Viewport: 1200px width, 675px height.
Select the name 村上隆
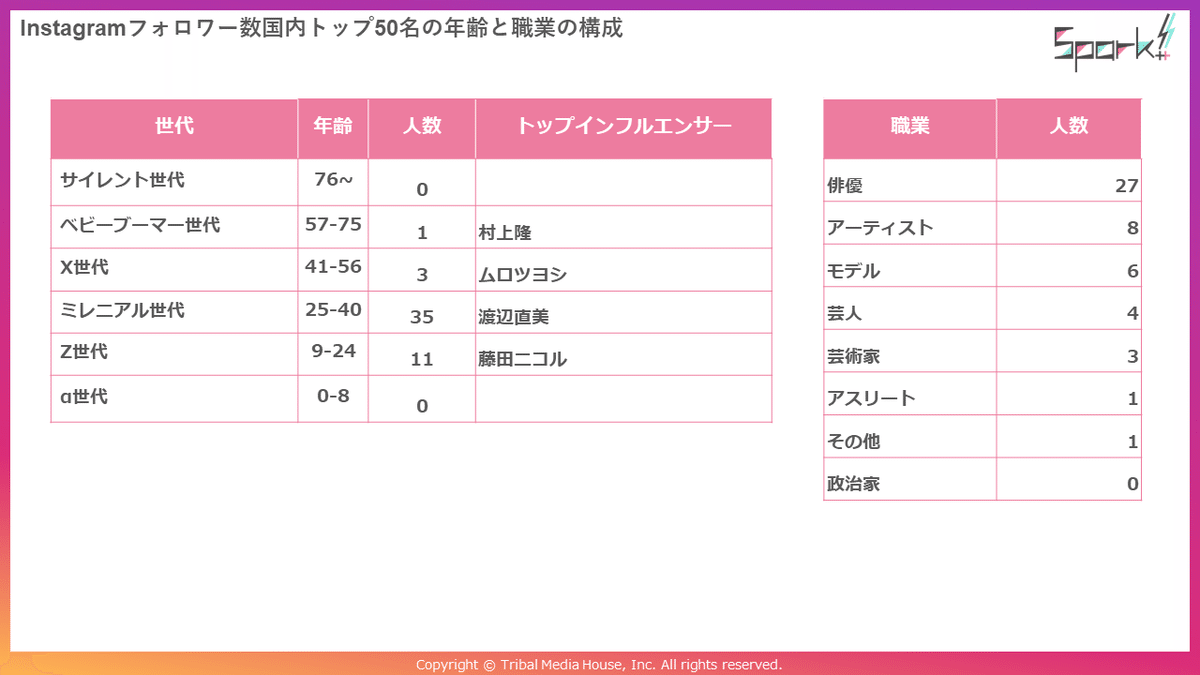505,233
